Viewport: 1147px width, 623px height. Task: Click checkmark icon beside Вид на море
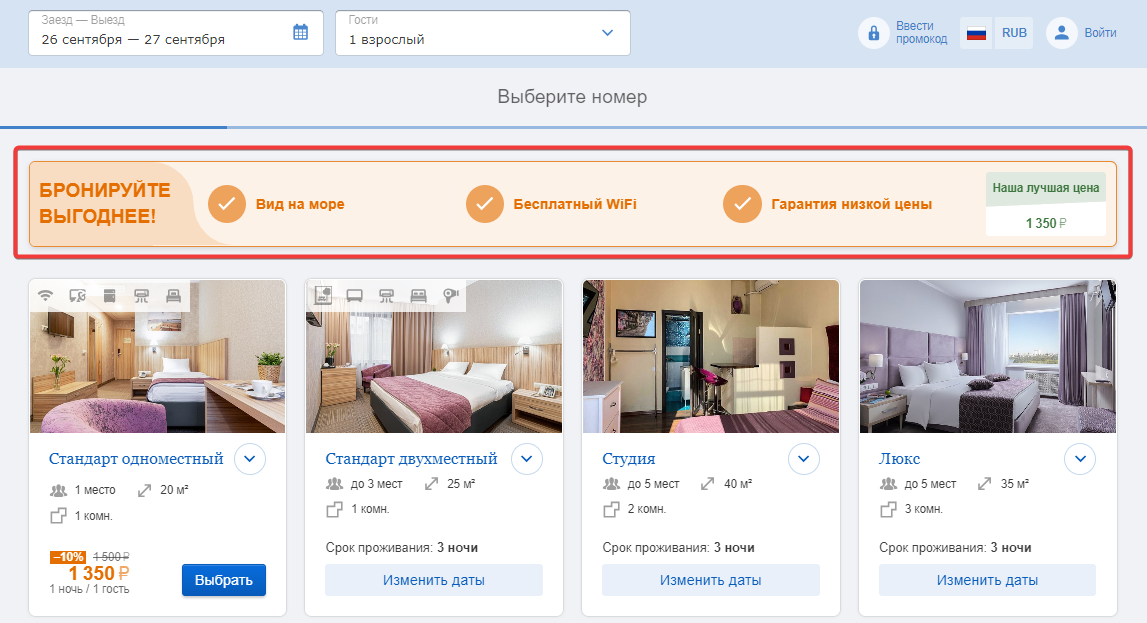[227, 204]
